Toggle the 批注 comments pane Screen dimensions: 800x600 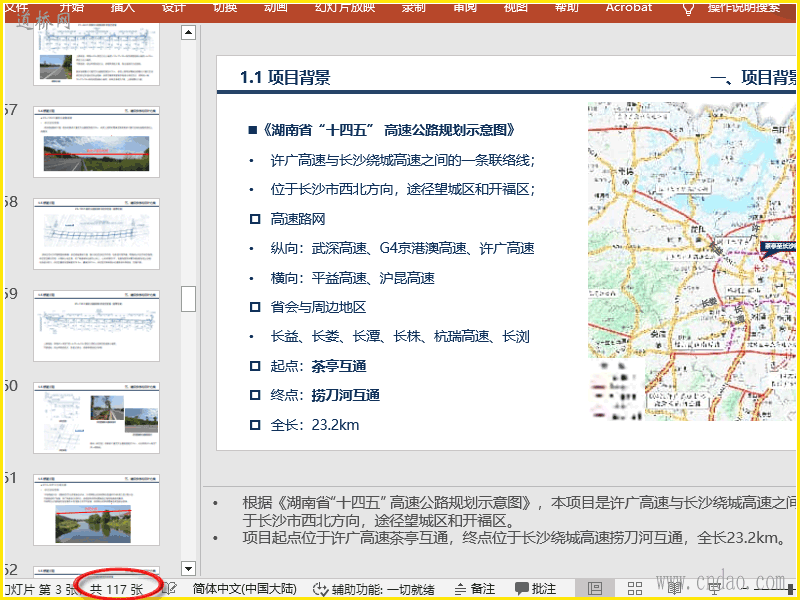(x=535, y=589)
